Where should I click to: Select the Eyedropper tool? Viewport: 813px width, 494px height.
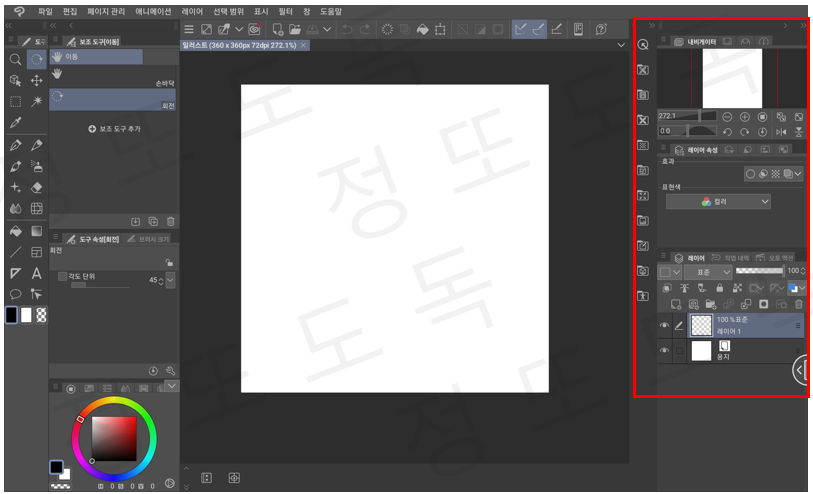[x=16, y=123]
